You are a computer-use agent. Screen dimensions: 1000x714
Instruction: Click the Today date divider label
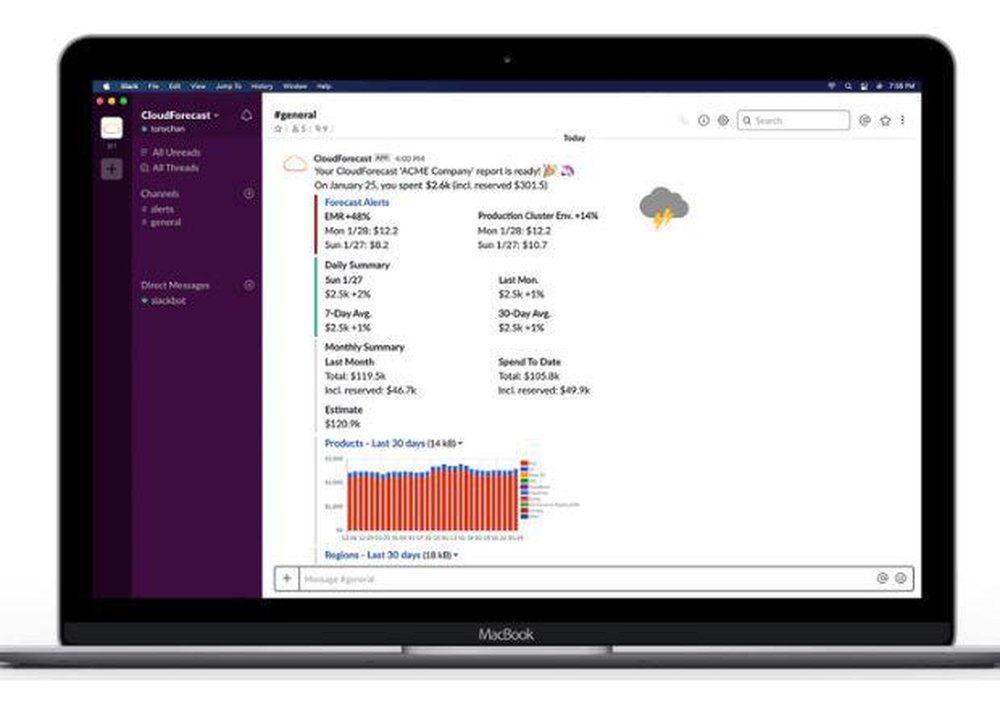574,138
